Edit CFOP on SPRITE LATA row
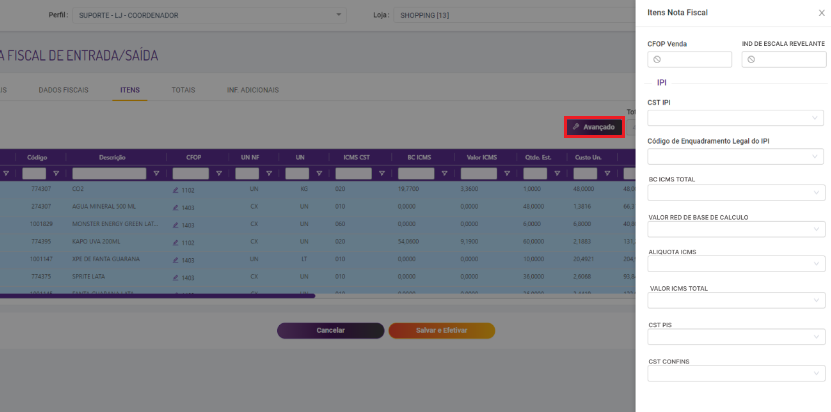This screenshot has width=831, height=412. [175, 277]
